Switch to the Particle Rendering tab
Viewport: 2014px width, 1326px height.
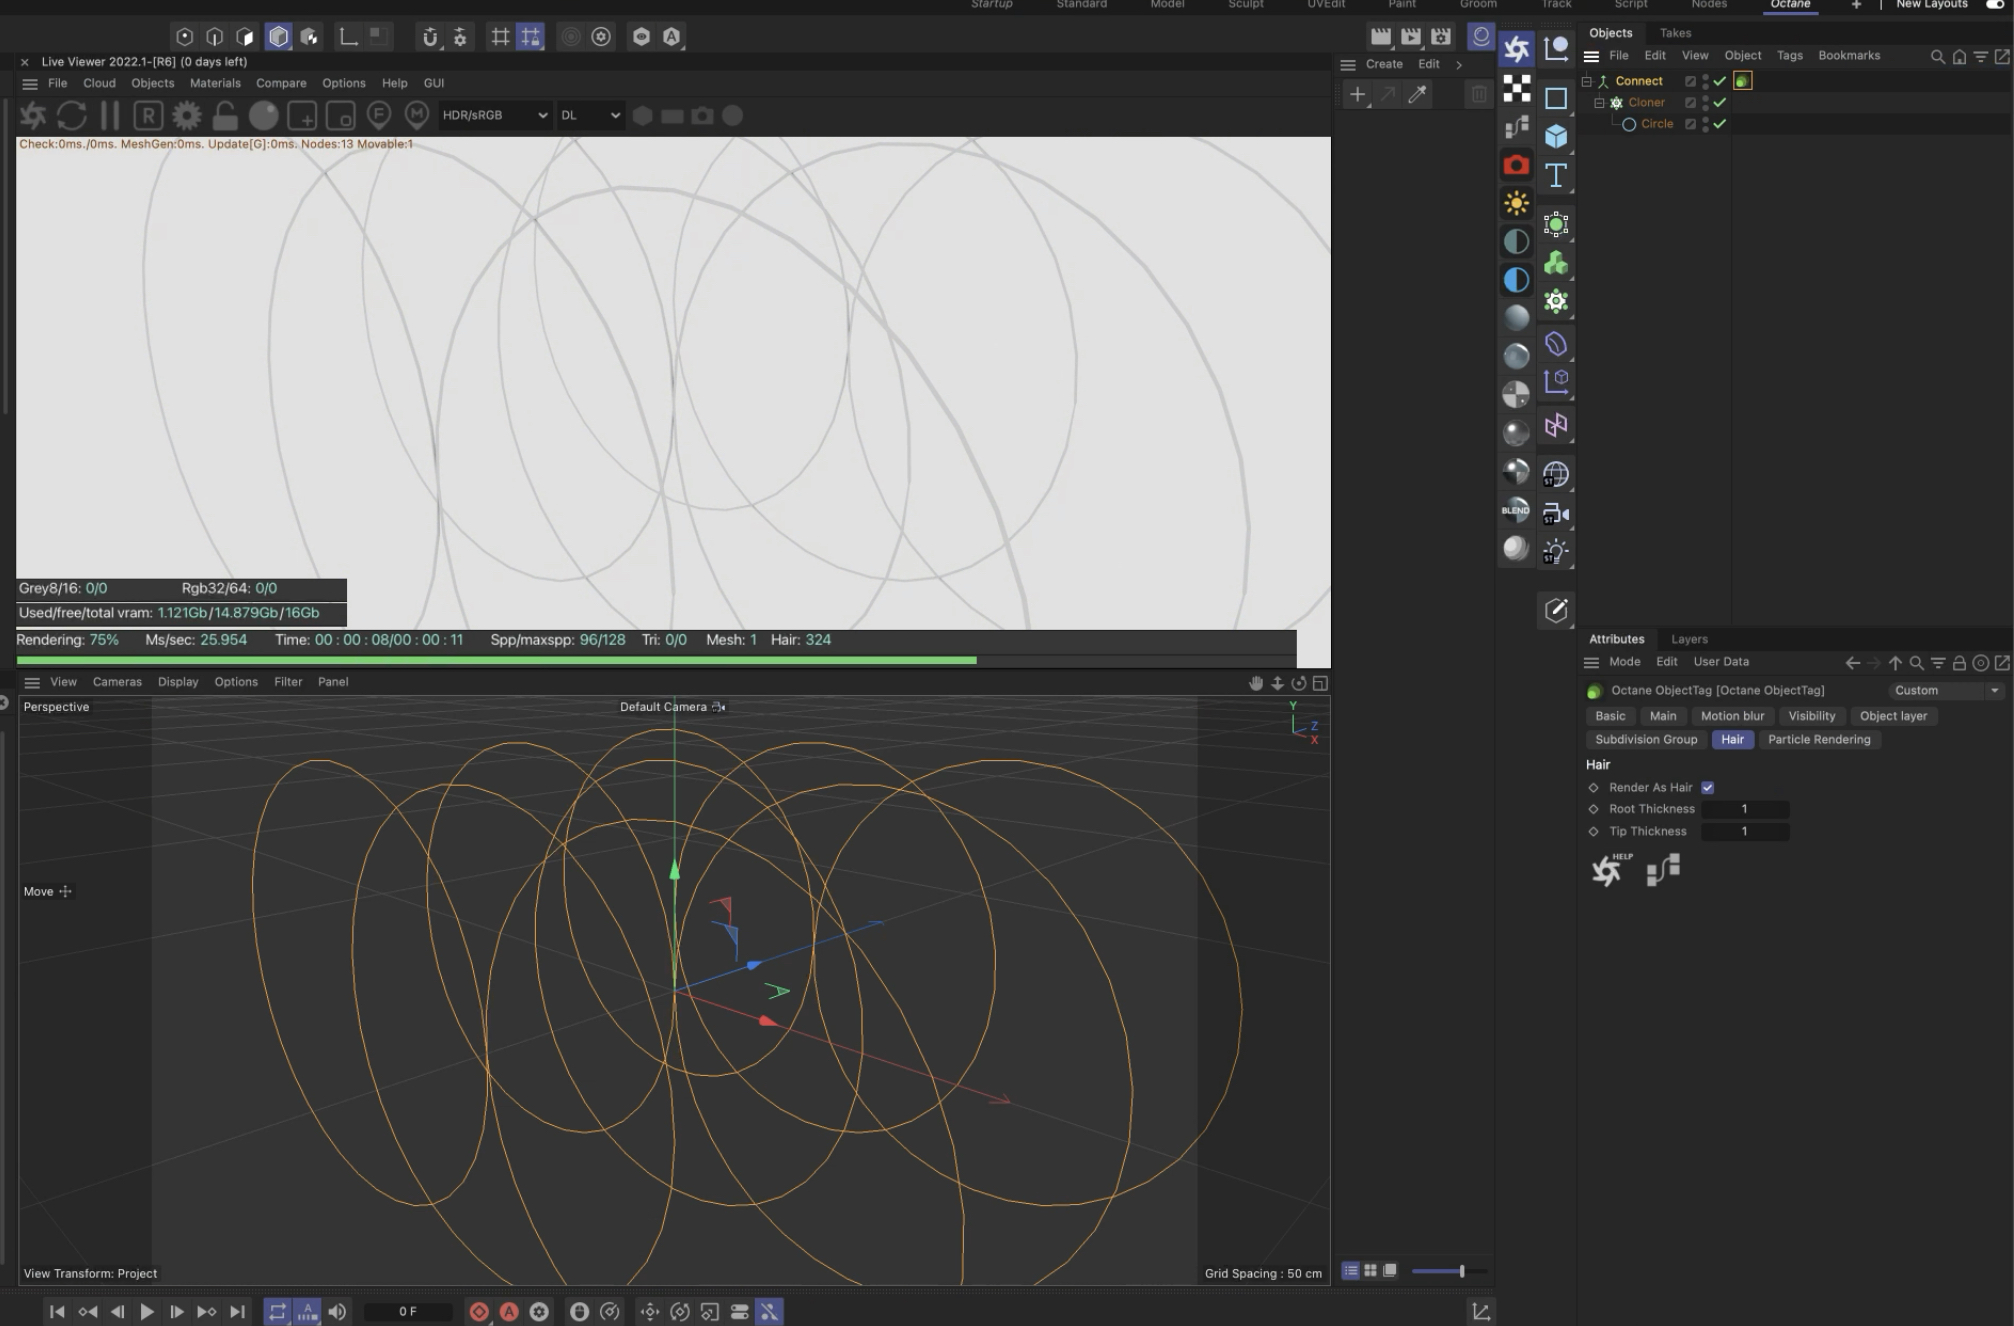(x=1818, y=740)
